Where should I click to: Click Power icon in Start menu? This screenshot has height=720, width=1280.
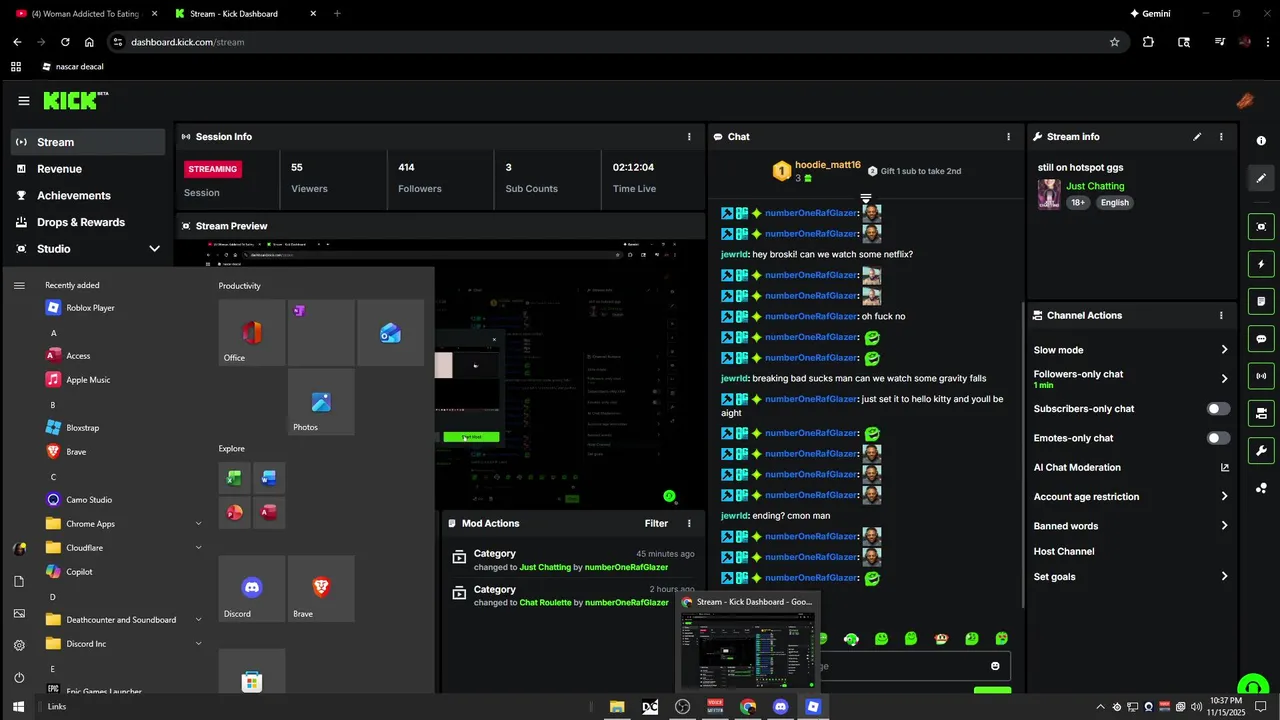click(19, 678)
